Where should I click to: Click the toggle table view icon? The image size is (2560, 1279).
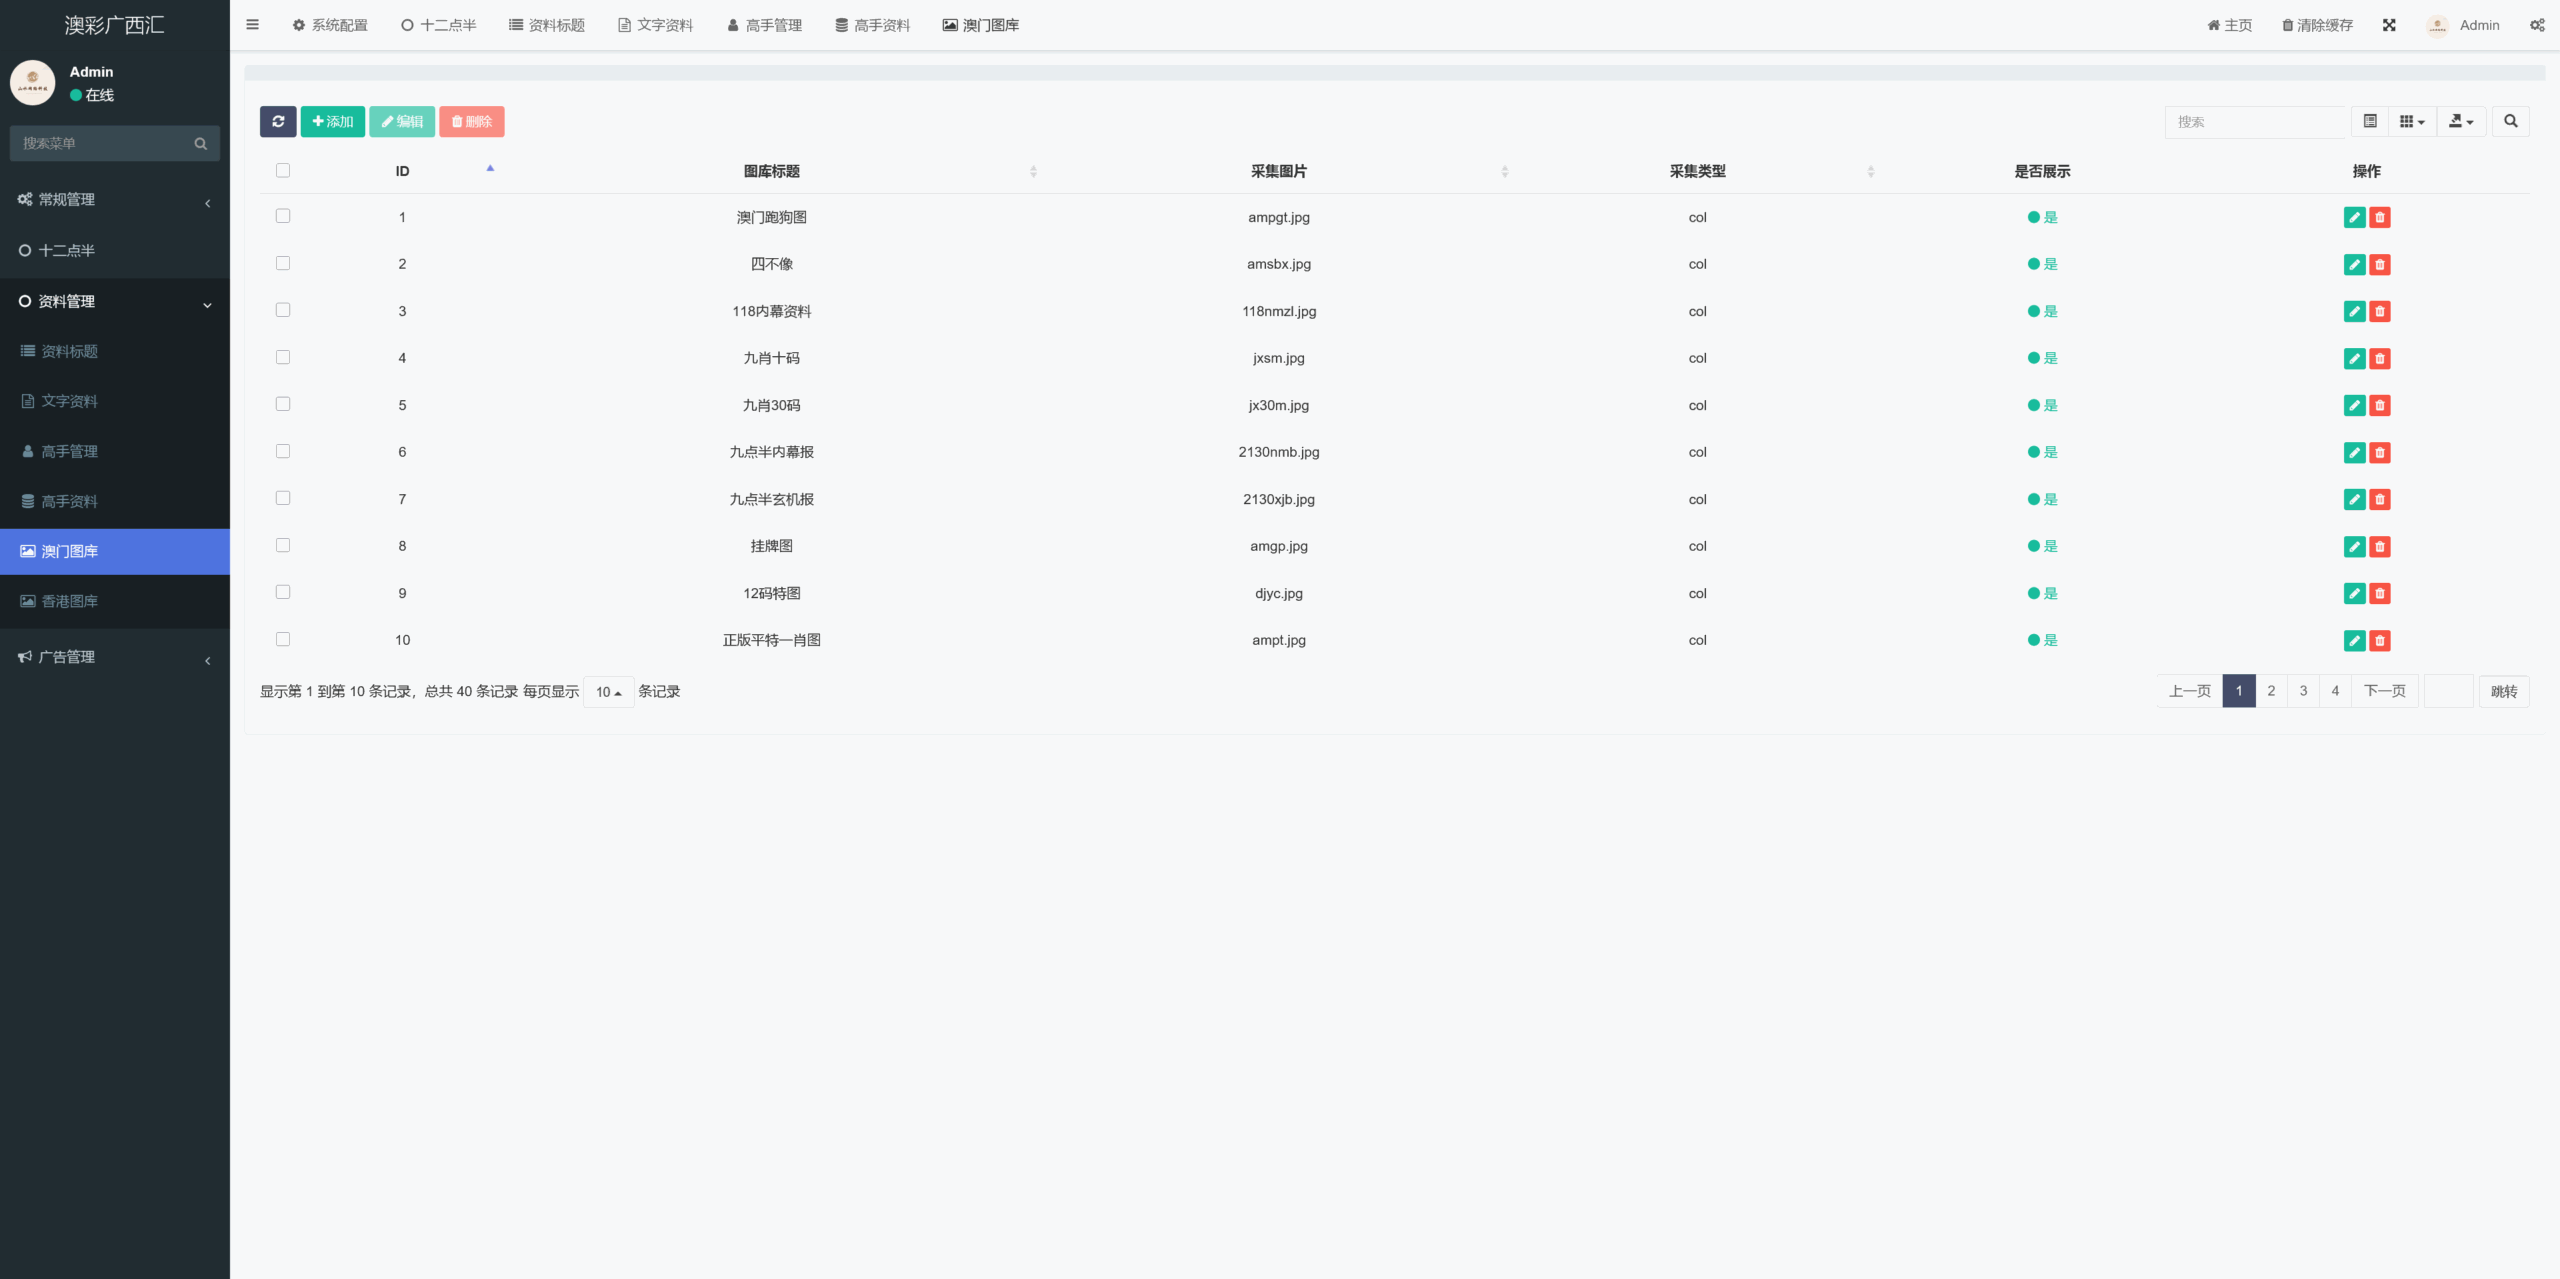pyautogui.click(x=2370, y=121)
